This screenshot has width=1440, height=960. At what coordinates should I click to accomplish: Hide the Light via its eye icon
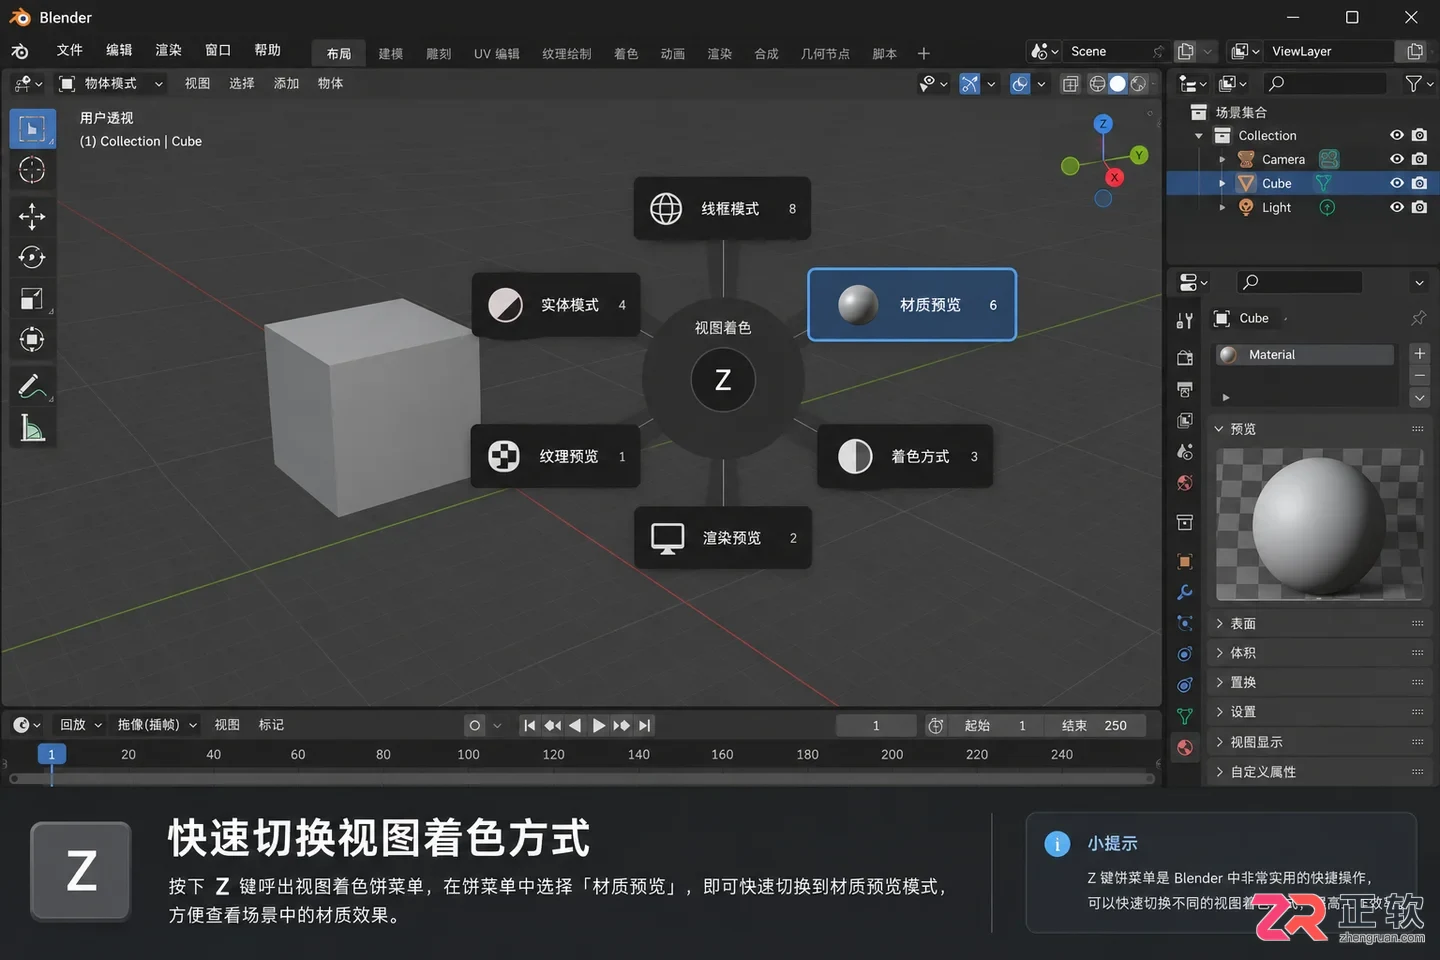pyautogui.click(x=1397, y=207)
